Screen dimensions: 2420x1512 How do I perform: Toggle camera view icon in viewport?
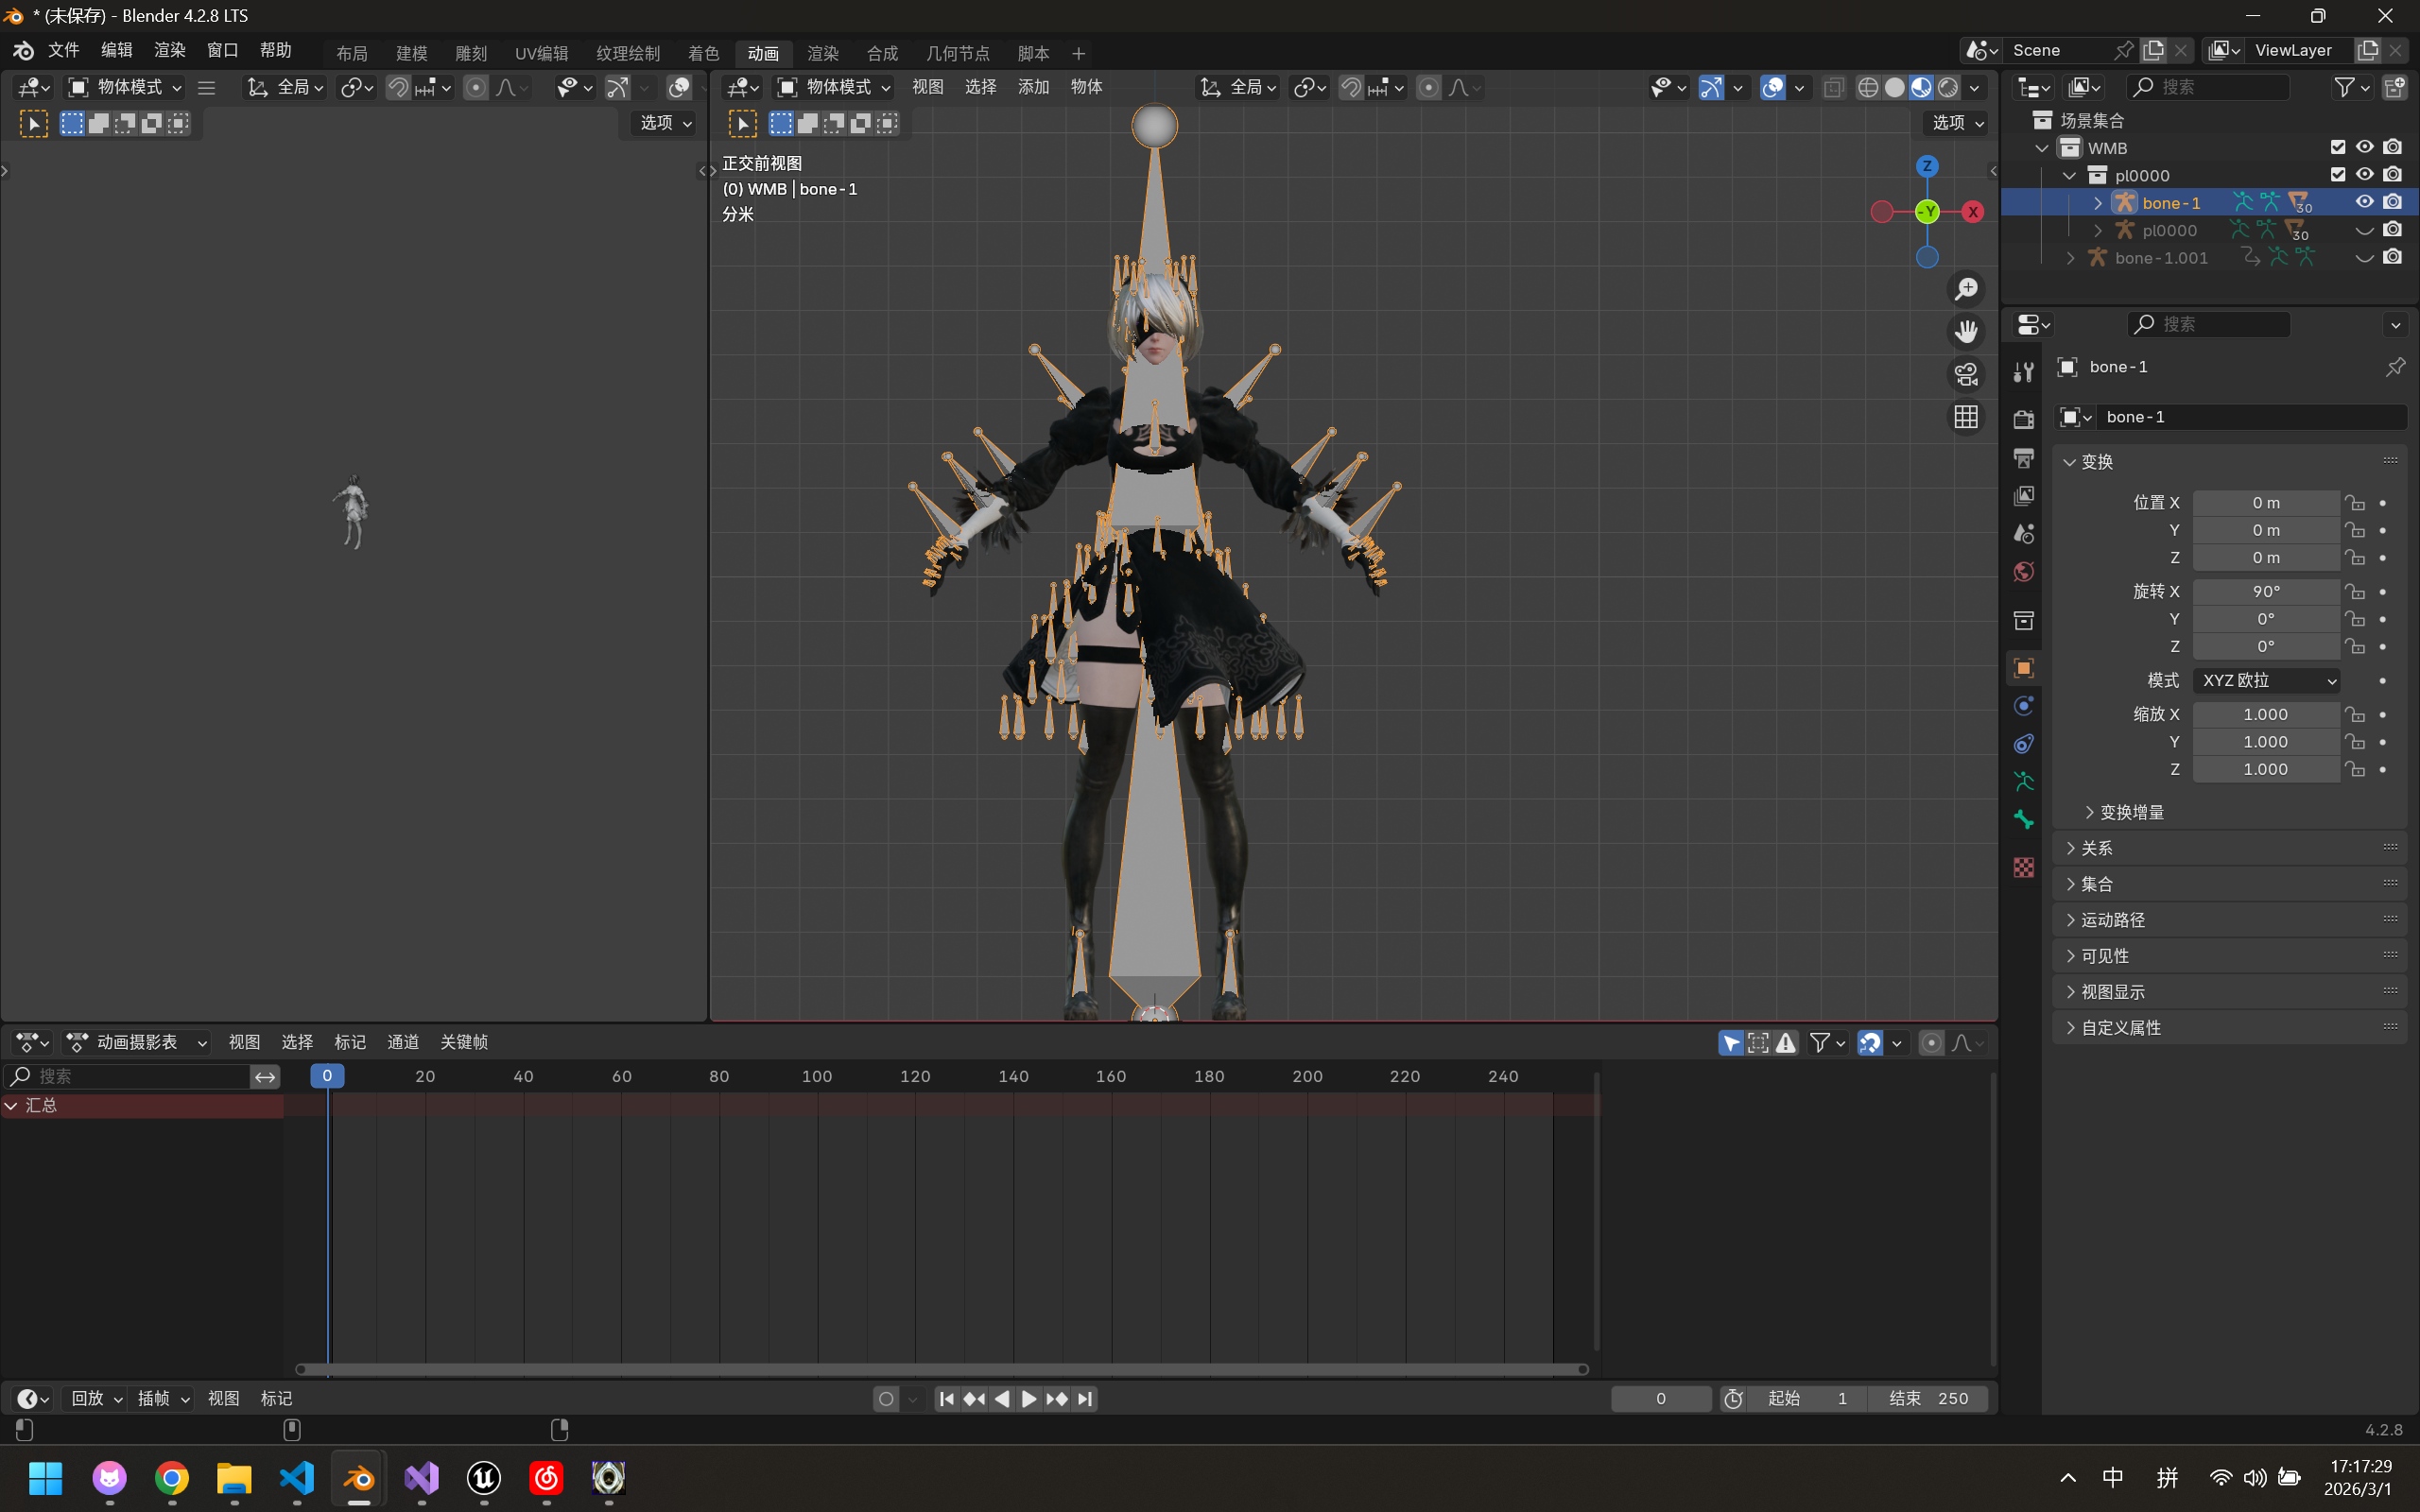point(1966,374)
